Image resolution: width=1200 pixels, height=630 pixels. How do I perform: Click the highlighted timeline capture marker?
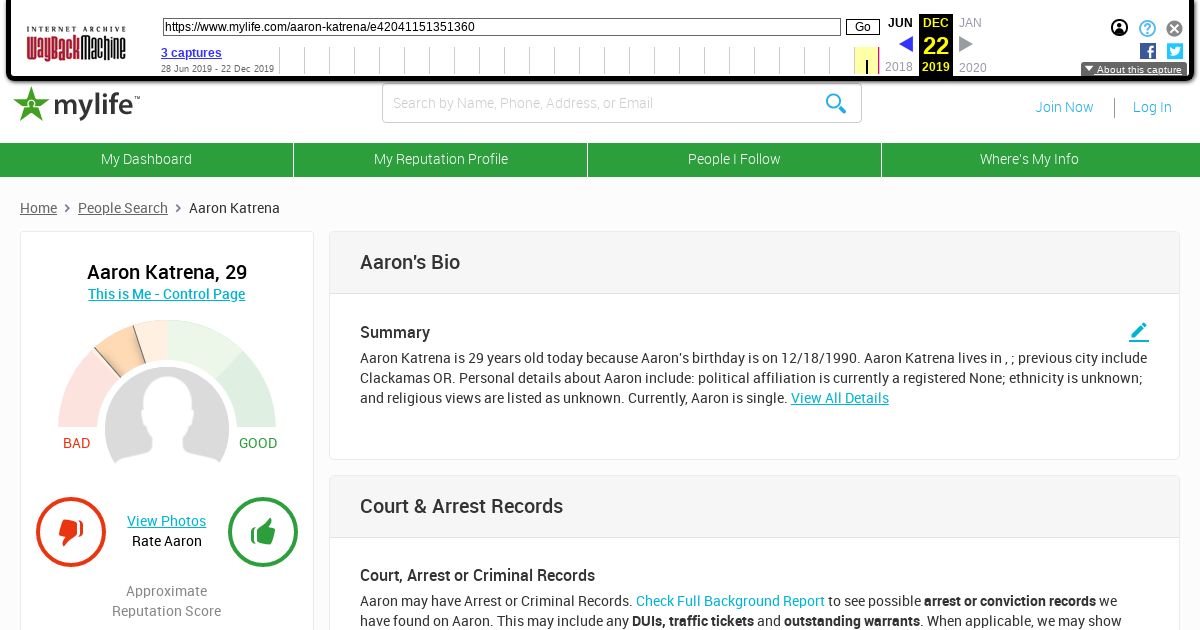click(866, 61)
